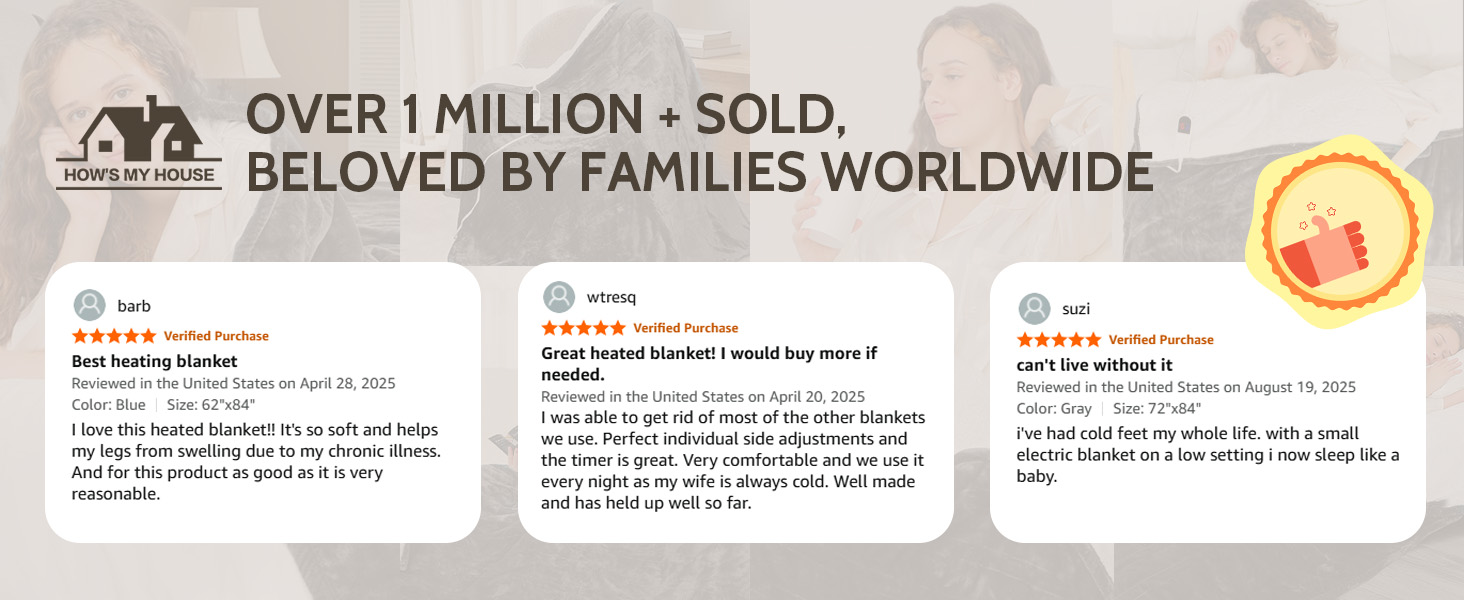Click suzi's profile avatar icon
1464x600 pixels.
[x=1034, y=309]
